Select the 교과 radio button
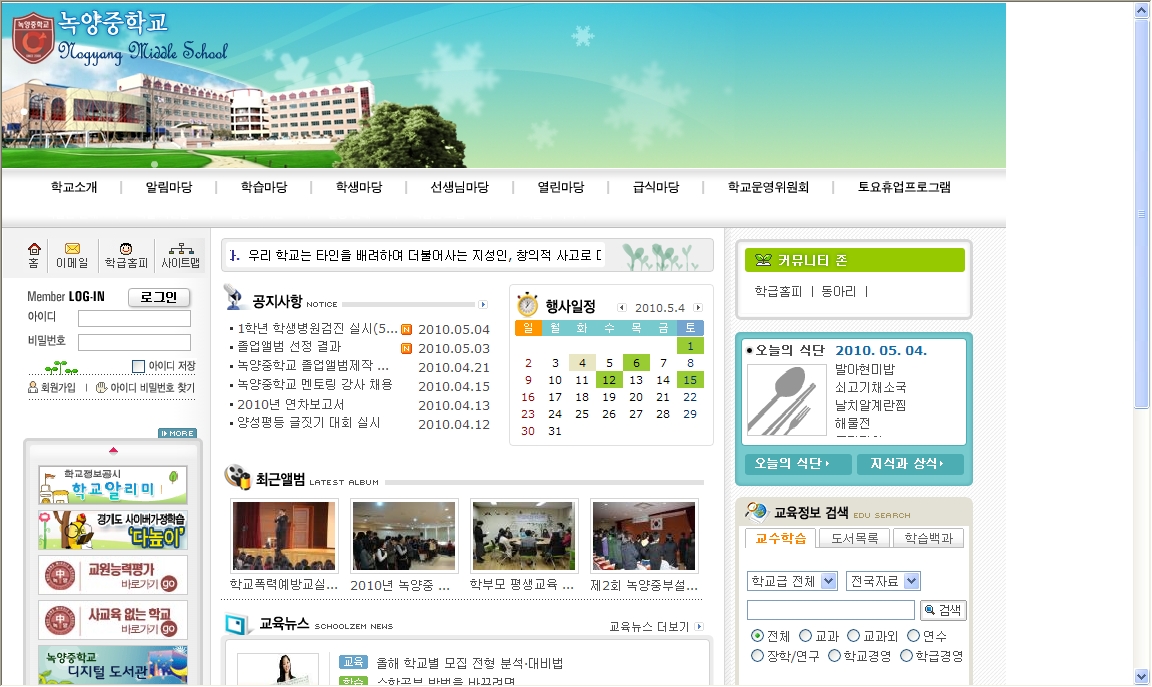This screenshot has width=1152, height=687. pos(806,636)
